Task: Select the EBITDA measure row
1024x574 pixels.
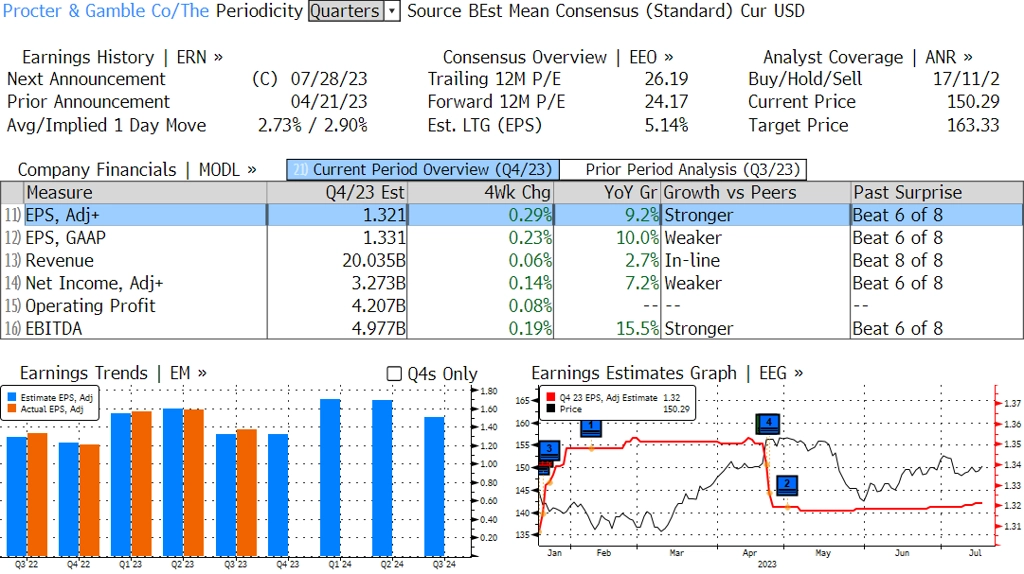Action: tap(512, 328)
